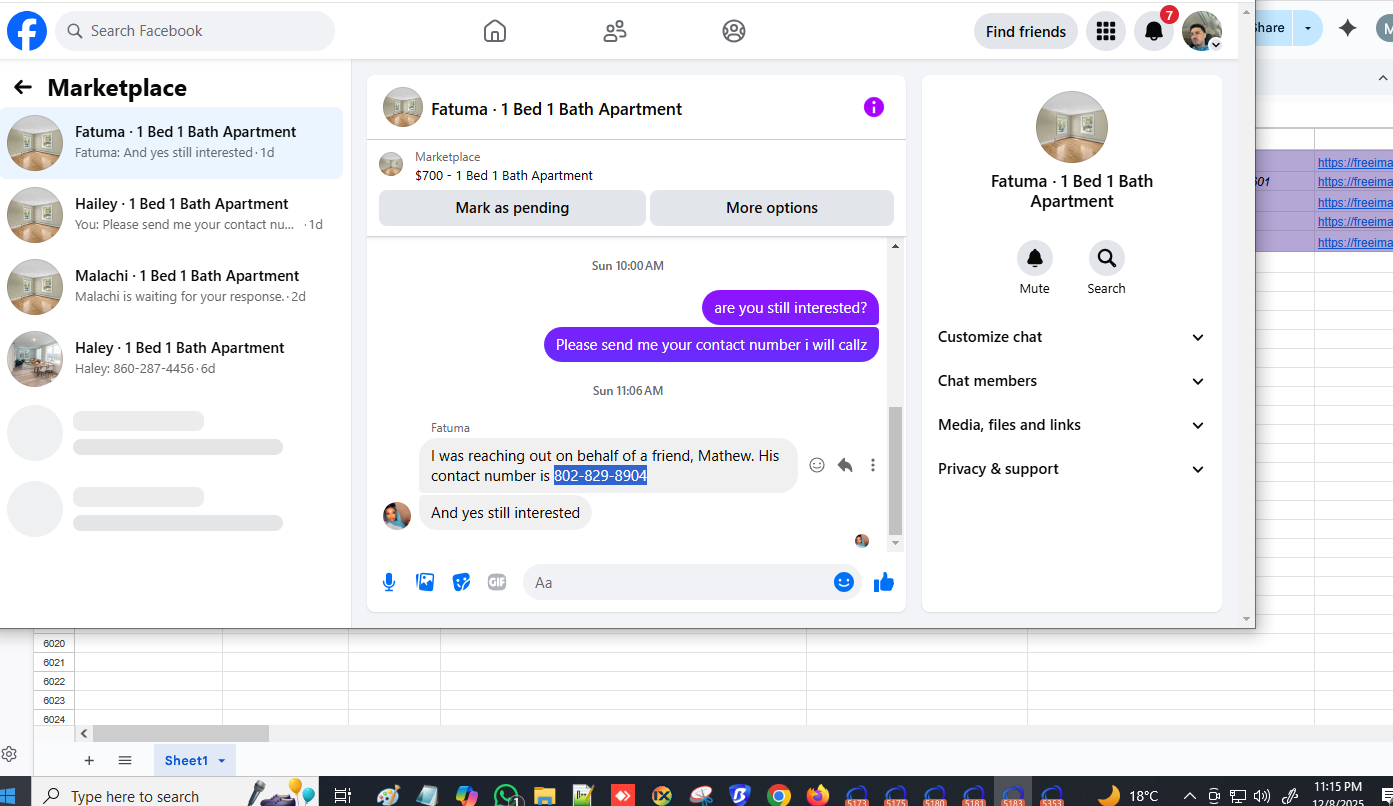Viewport: 1393px width, 806px height.
Task: Open the notifications bell with 7 badge
Action: (1154, 31)
